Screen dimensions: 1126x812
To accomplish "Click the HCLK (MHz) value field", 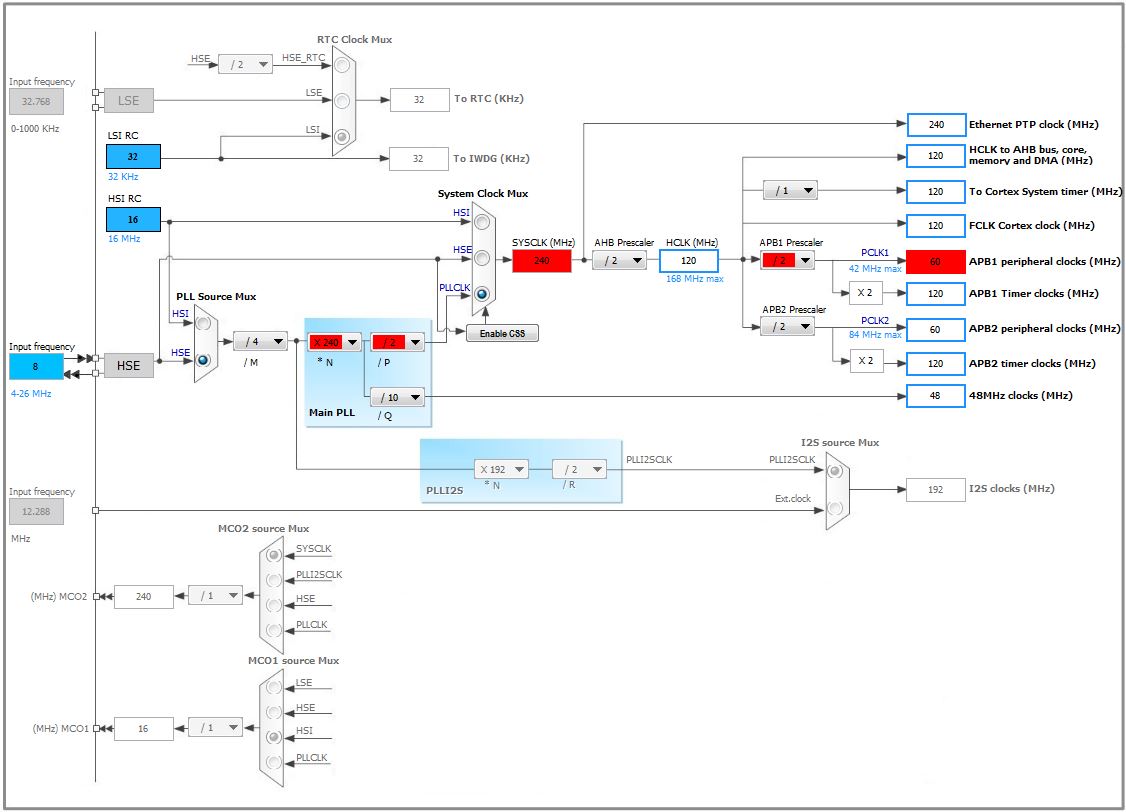I will point(688,261).
